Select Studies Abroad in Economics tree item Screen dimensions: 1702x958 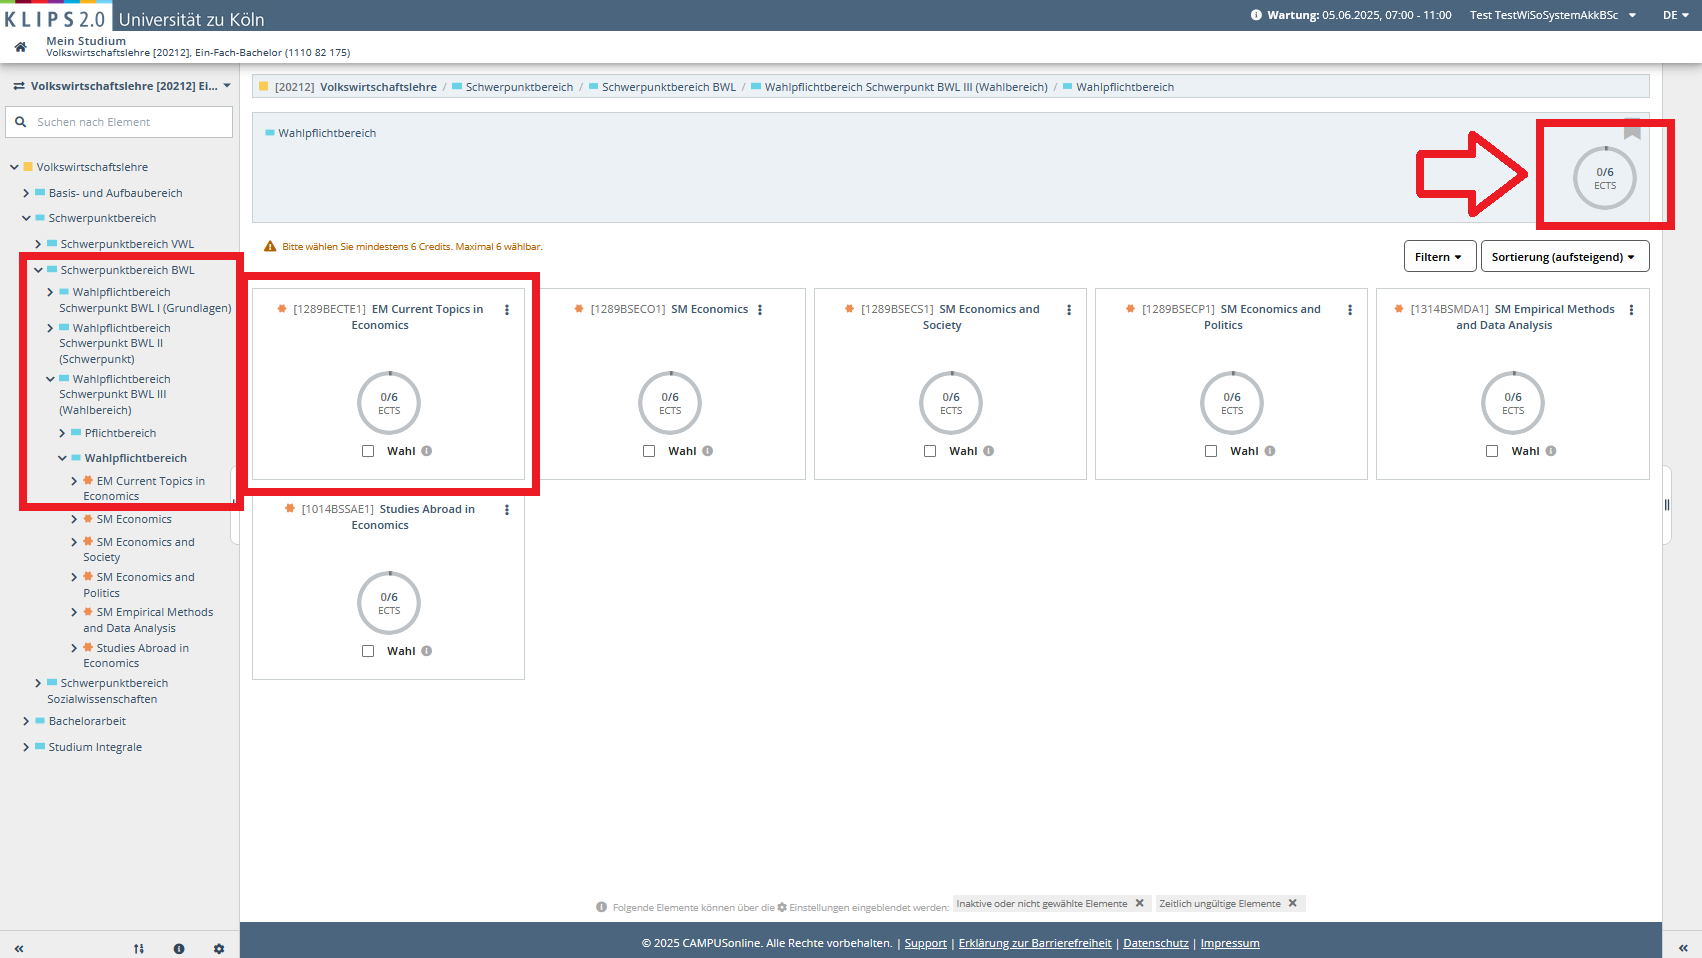(137, 655)
